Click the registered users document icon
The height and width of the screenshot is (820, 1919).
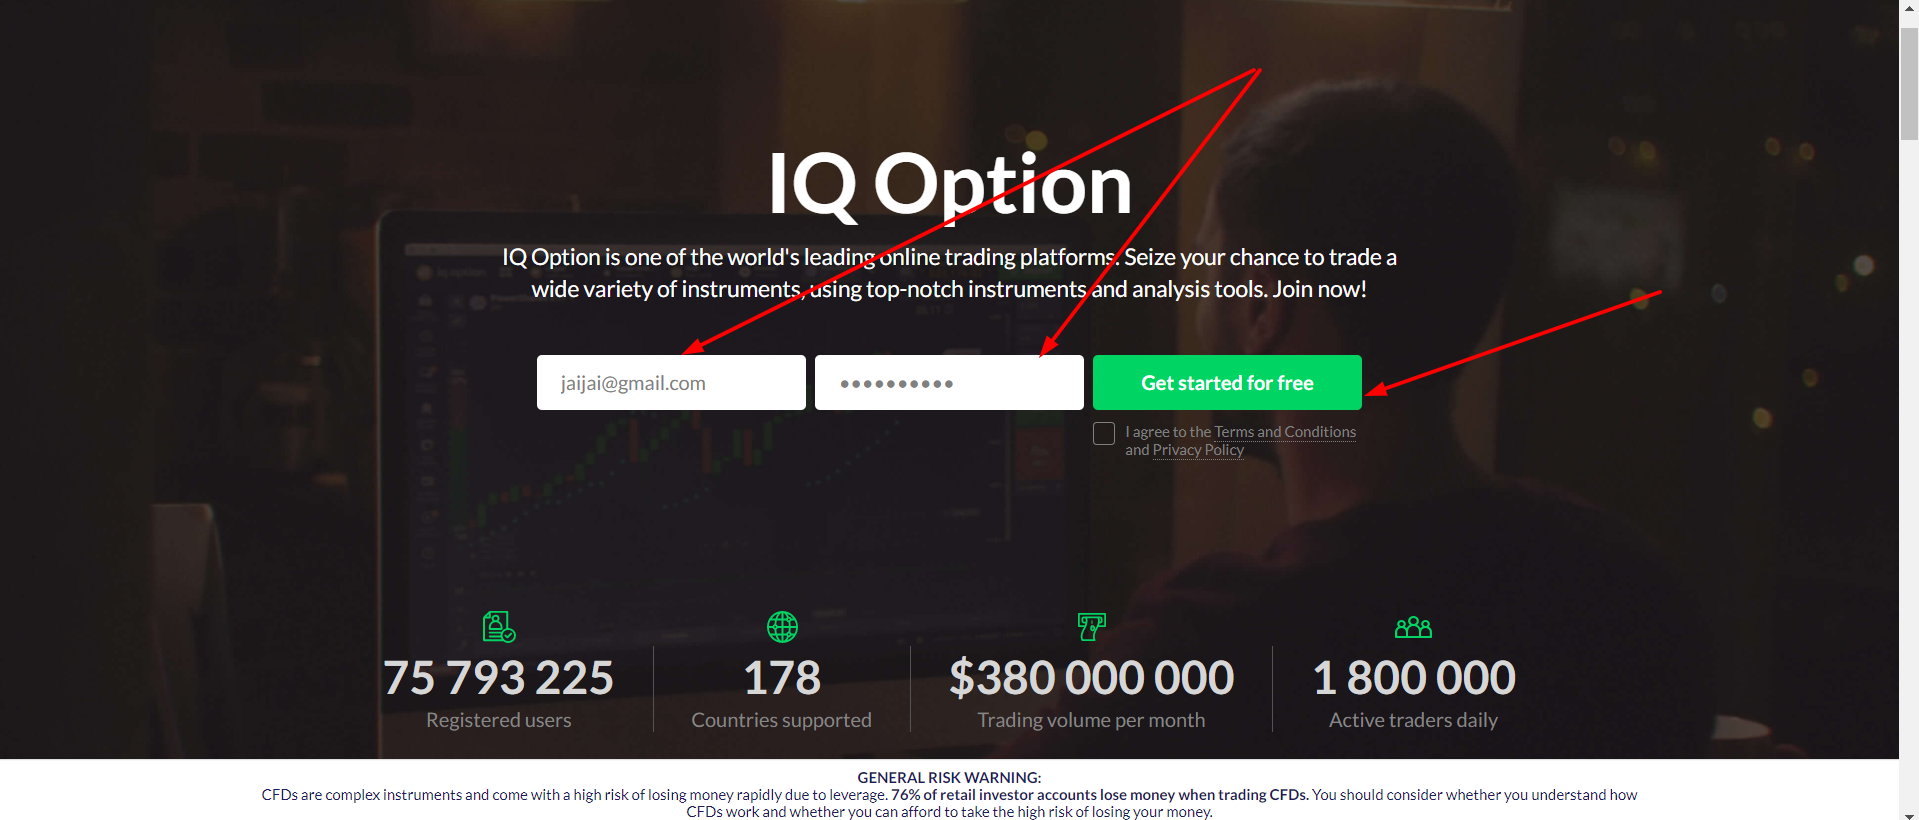click(x=499, y=627)
